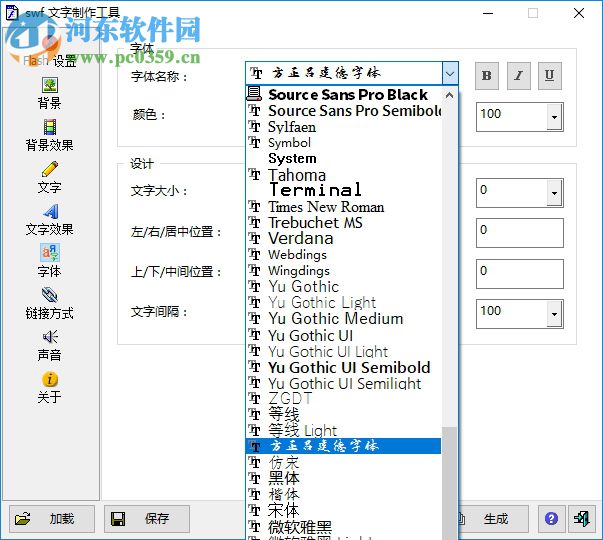This screenshot has width=603, height=540.
Task: Collapse the 字体名称 font name dropdown arrow
Action: tap(450, 73)
